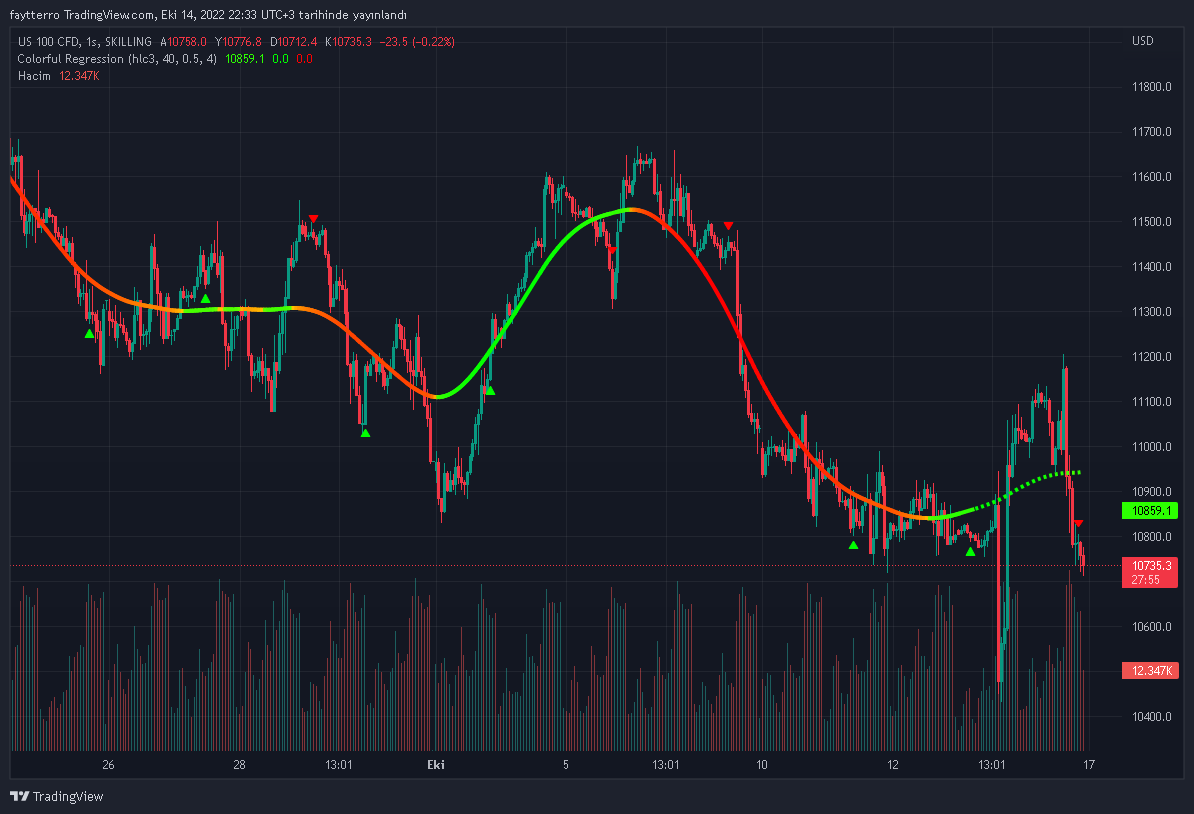The image size is (1194, 814).
Task: Click the 11100.0 price axis label
Action: [x=1151, y=401]
